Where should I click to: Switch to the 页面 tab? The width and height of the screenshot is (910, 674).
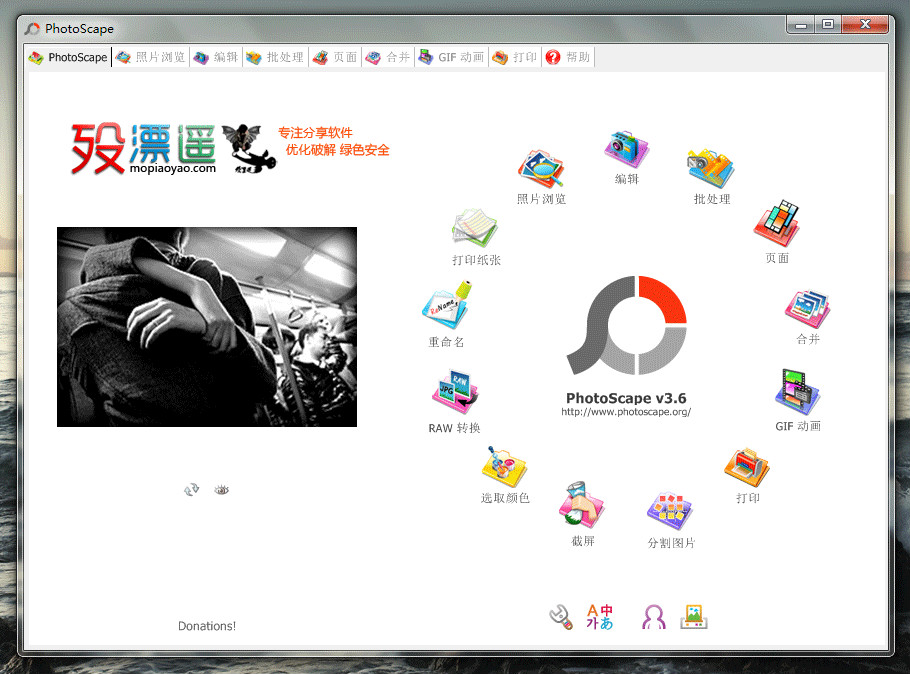point(335,57)
